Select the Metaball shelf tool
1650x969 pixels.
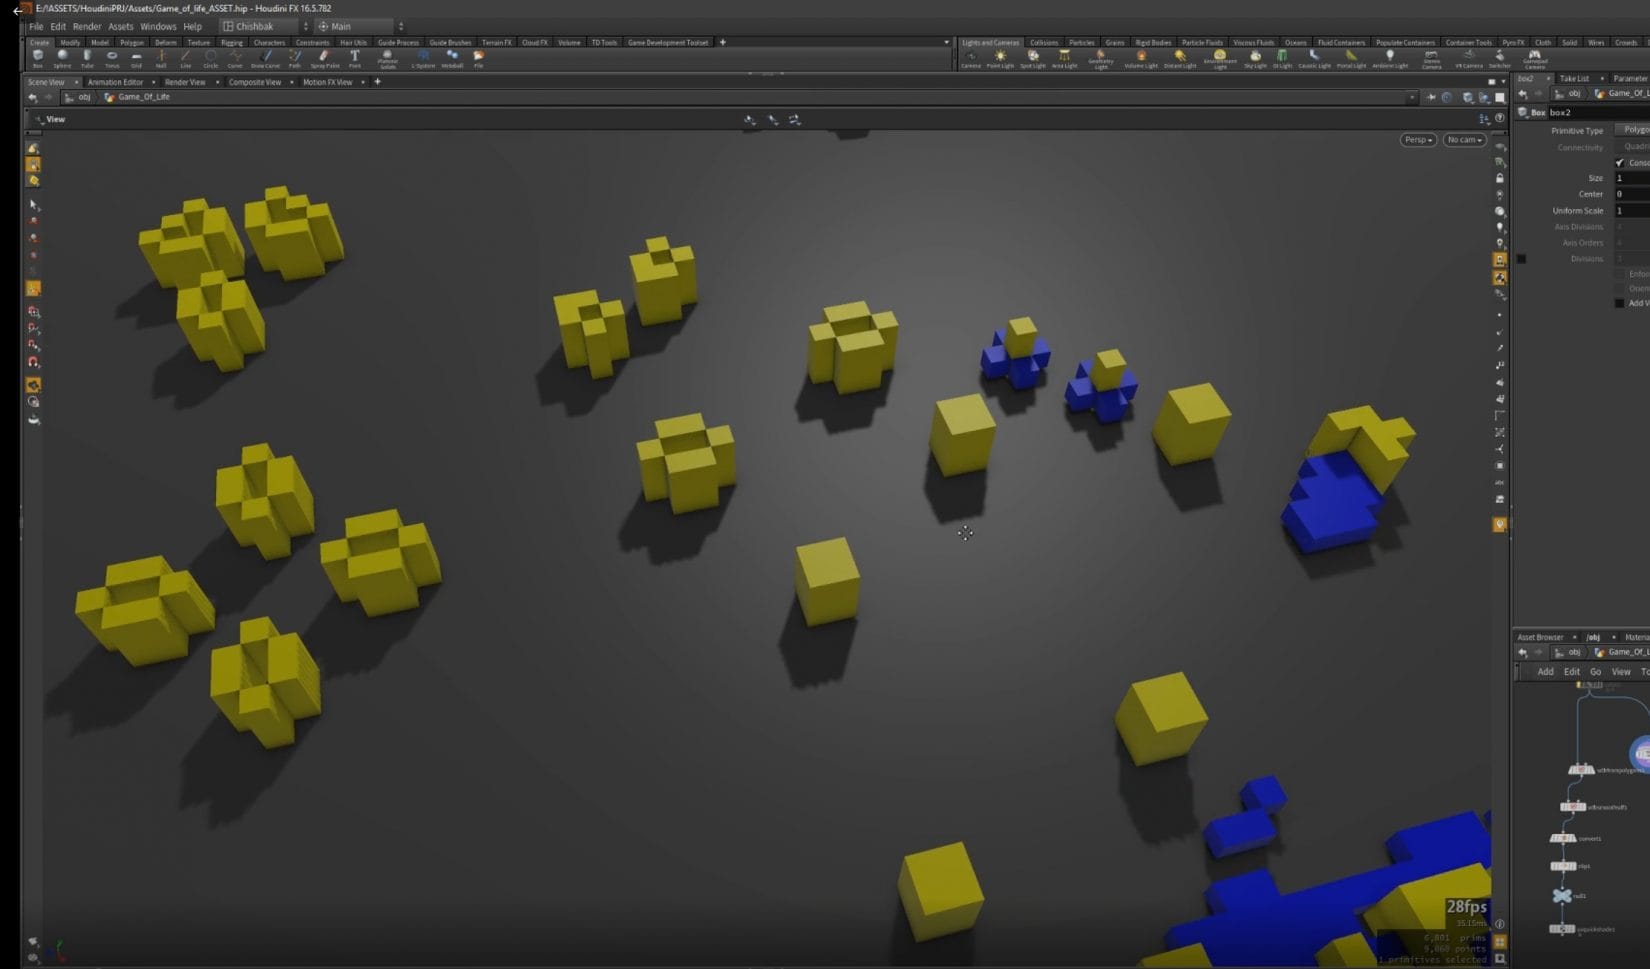point(452,56)
